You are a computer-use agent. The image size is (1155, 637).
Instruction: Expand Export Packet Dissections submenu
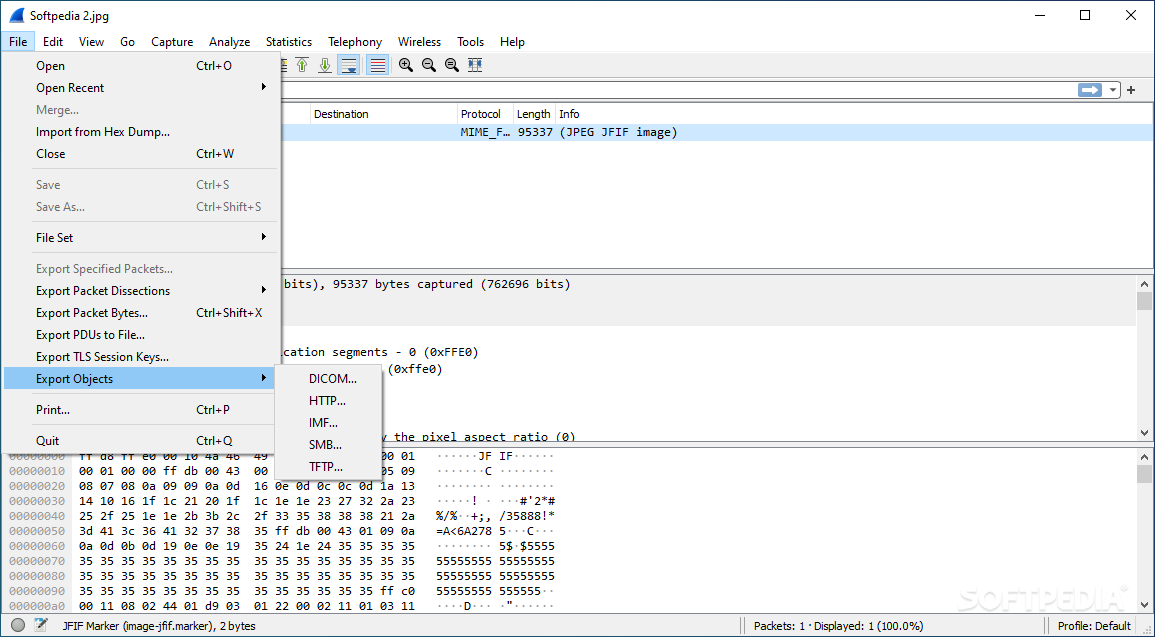click(x=140, y=291)
